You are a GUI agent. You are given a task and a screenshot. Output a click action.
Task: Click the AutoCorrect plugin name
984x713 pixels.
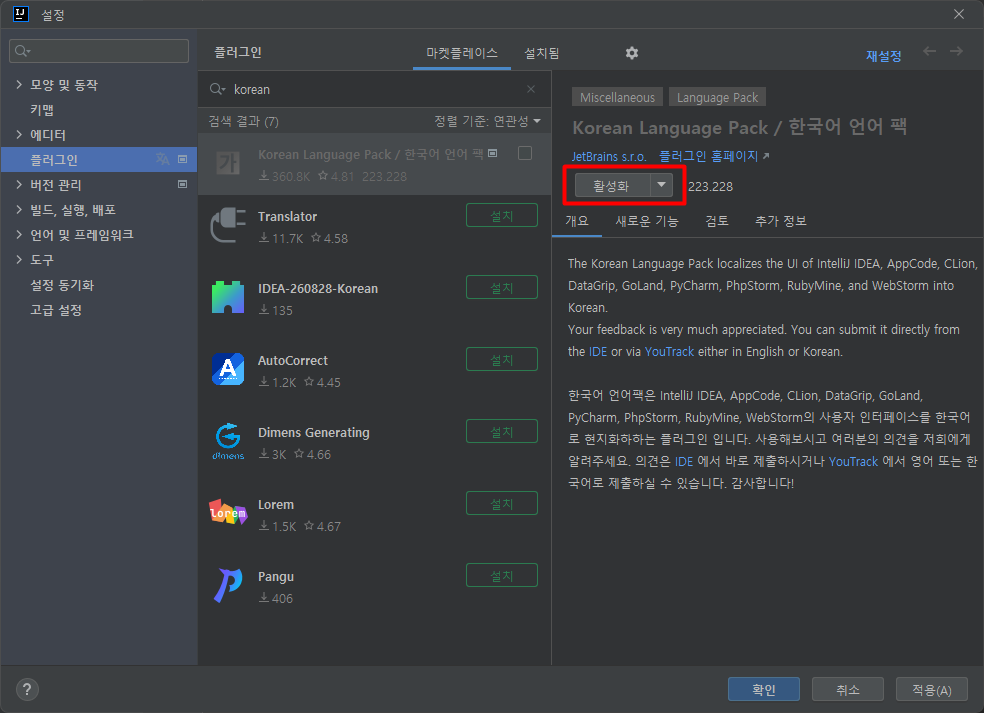pos(293,360)
